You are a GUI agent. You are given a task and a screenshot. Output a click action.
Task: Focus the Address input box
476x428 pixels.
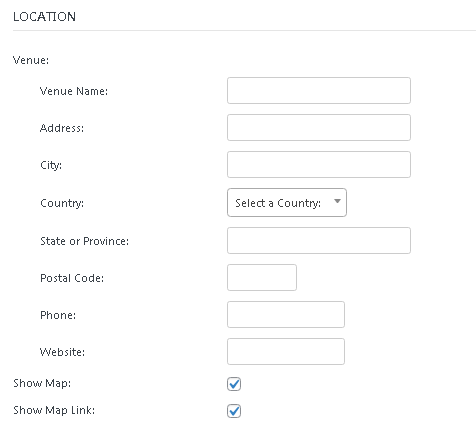pyautogui.click(x=319, y=128)
